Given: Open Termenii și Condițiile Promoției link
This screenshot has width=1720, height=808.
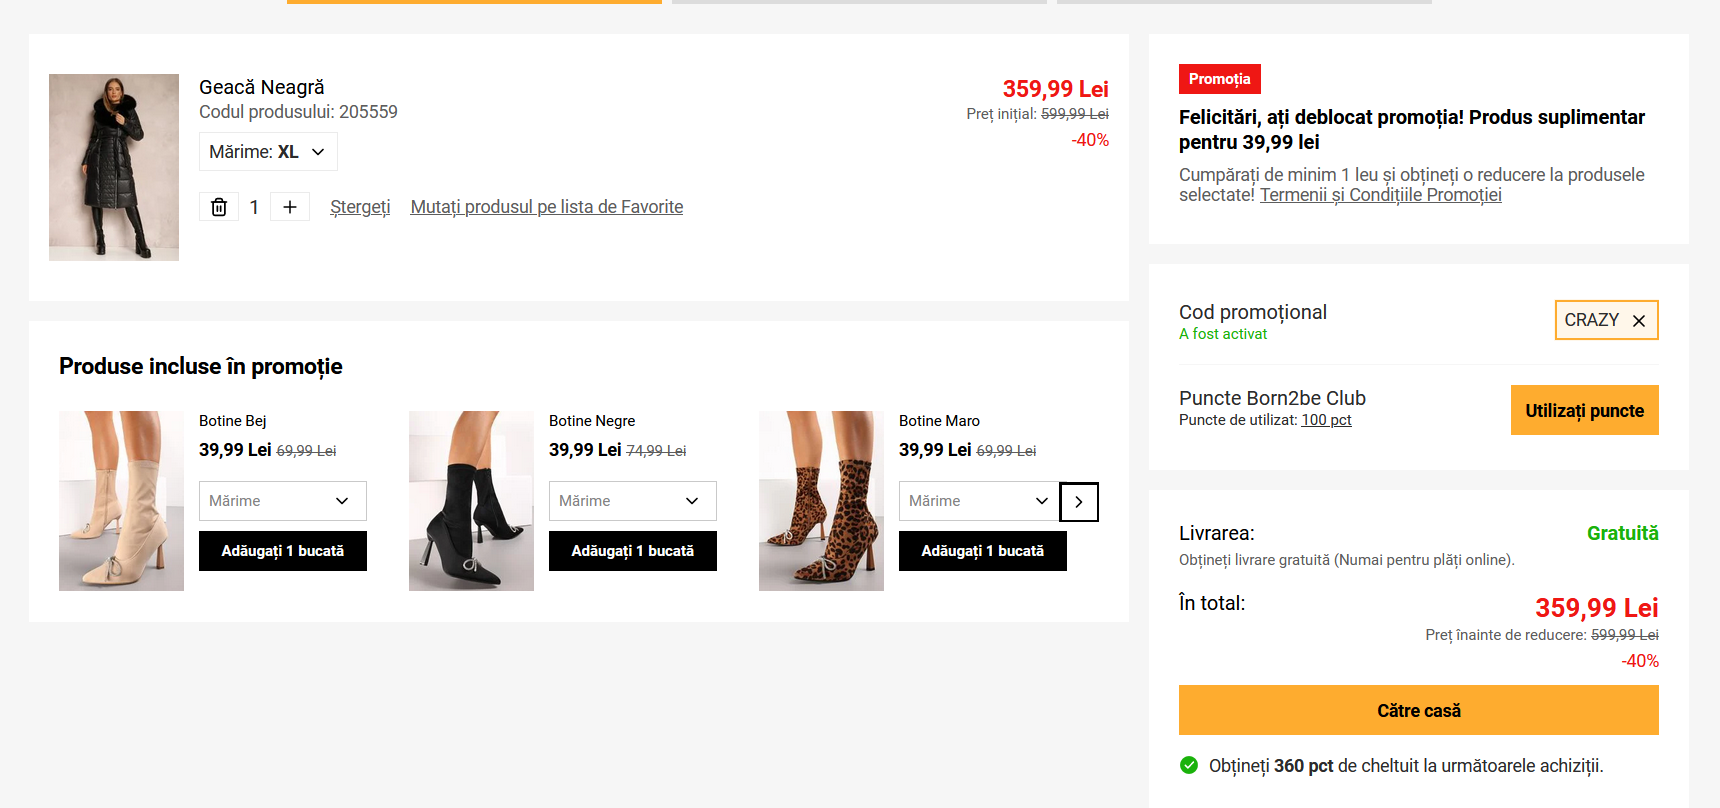Looking at the screenshot, I should [1380, 195].
